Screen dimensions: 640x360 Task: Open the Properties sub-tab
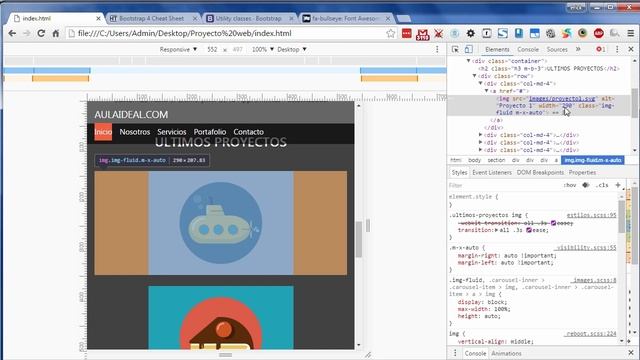(x=582, y=173)
